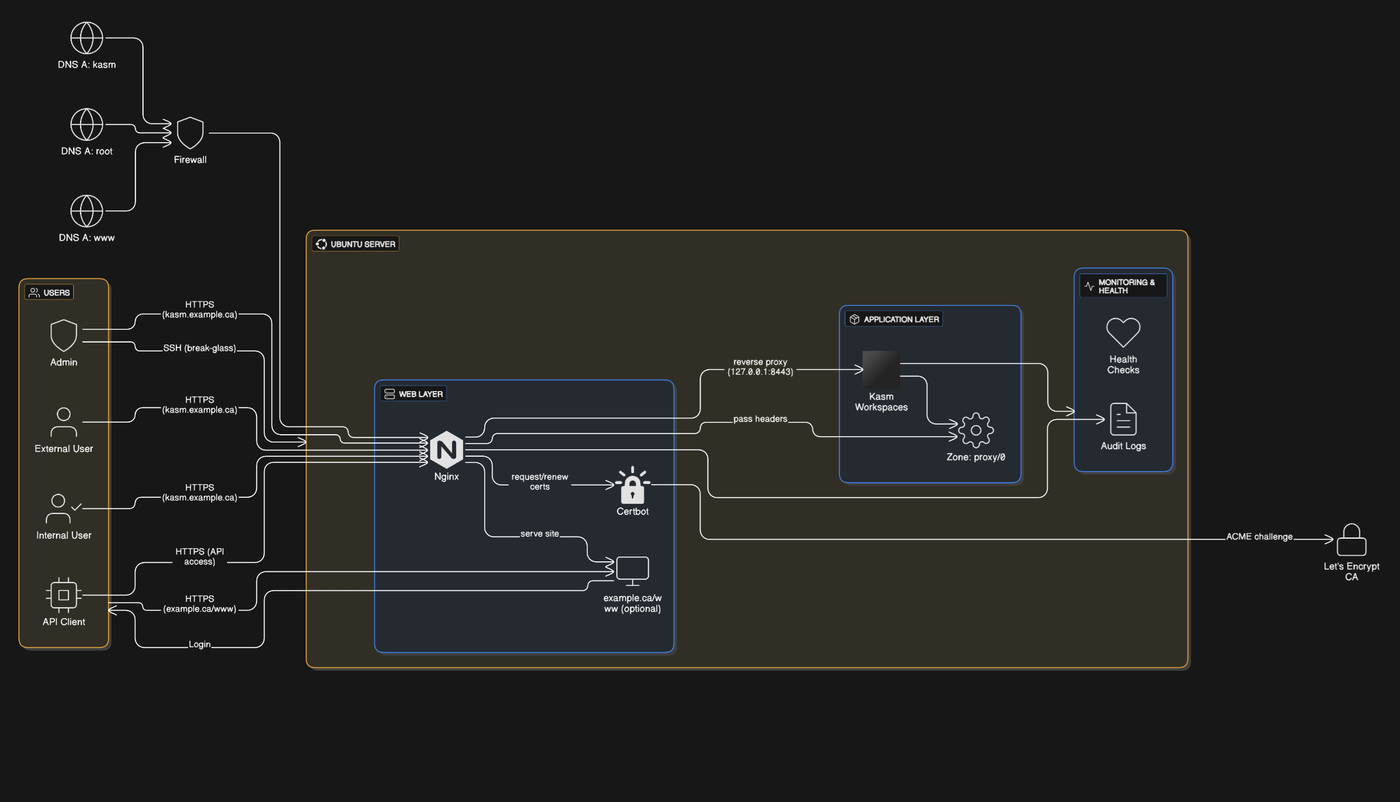This screenshot has width=1400, height=802.
Task: Select the APPLICATION LAYER title bar
Action: click(893, 318)
